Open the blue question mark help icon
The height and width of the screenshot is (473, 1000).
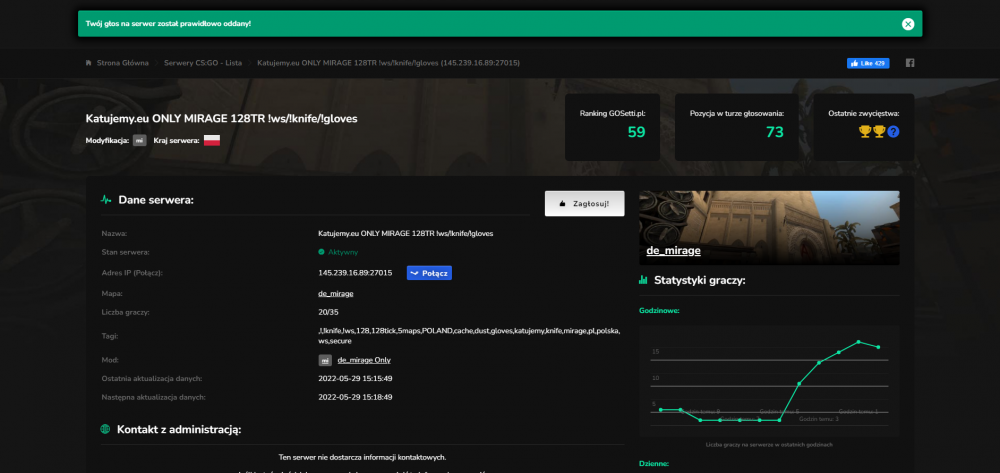(x=893, y=132)
